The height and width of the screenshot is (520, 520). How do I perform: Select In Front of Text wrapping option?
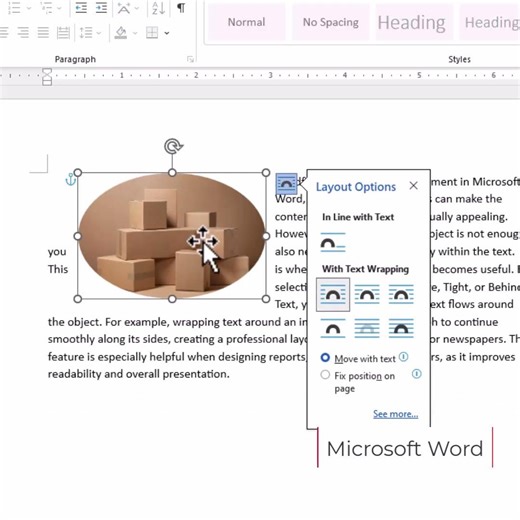401,328
